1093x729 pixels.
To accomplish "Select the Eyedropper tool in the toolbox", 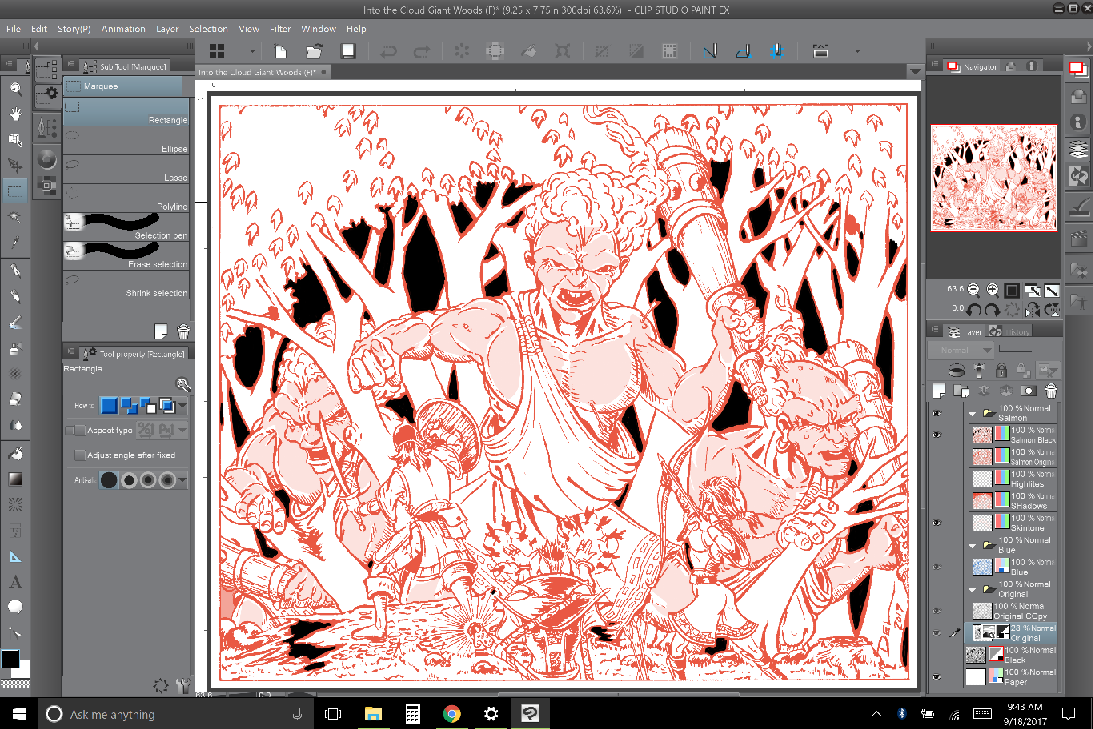I will pyautogui.click(x=15, y=243).
